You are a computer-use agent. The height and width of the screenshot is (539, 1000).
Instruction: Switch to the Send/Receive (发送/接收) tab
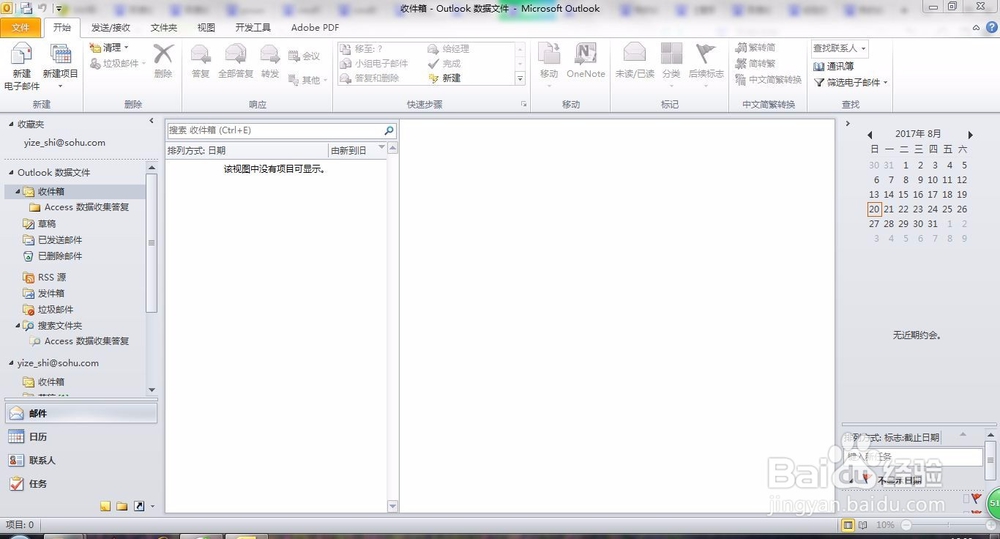110,27
